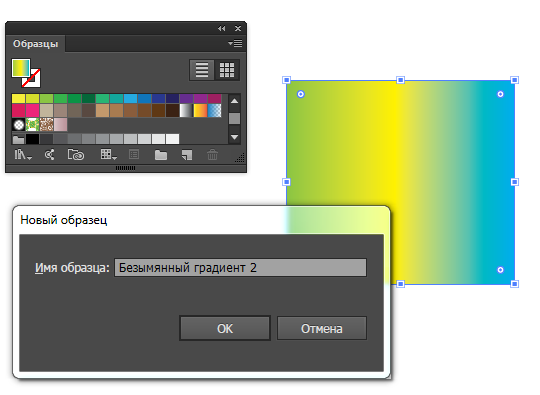Viewport: 540px width, 395px height.
Task: Click the Имя образца name field
Action: pos(240,268)
